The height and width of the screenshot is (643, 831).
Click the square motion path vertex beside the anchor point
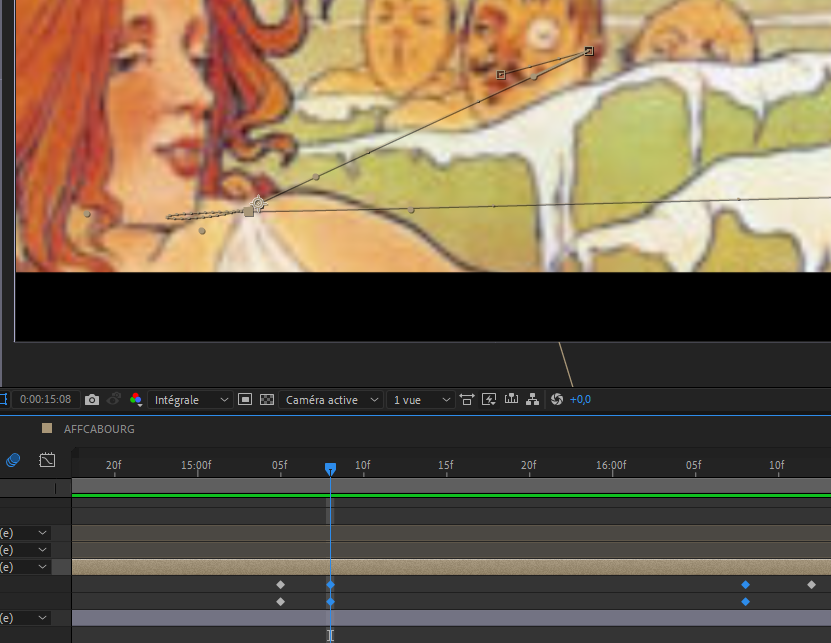point(248,212)
